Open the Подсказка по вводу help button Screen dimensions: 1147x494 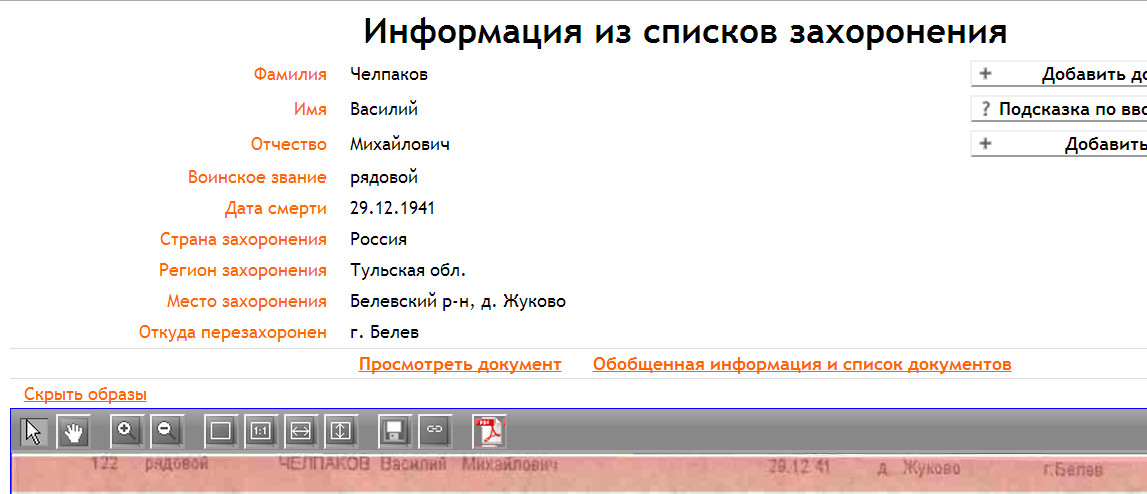click(x=1060, y=109)
